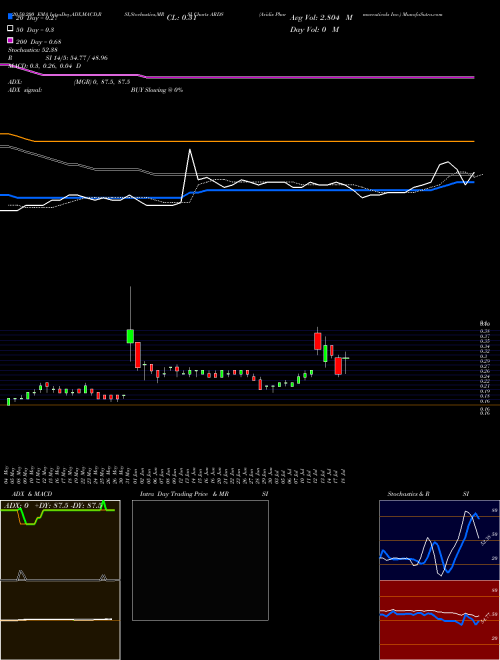Click the 'Stochastics & R' panel title
The image size is (500, 660).
(409, 494)
